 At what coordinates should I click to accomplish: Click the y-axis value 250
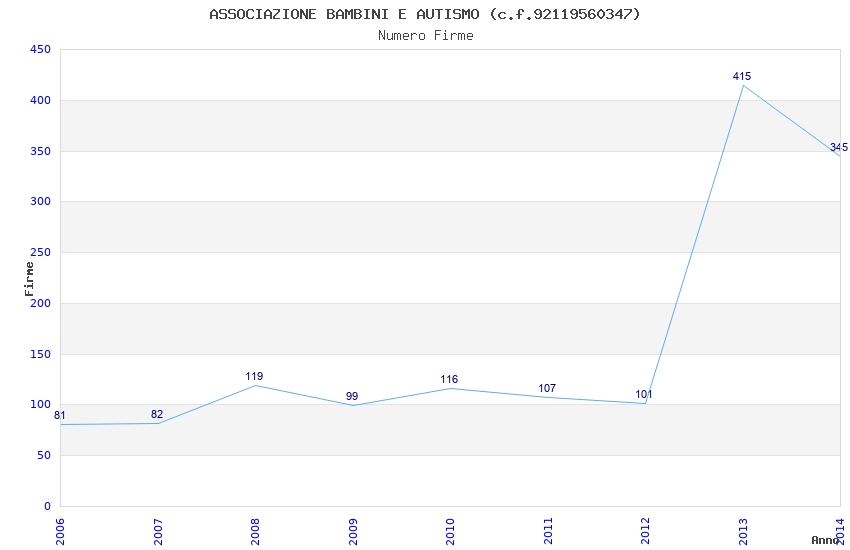40,253
